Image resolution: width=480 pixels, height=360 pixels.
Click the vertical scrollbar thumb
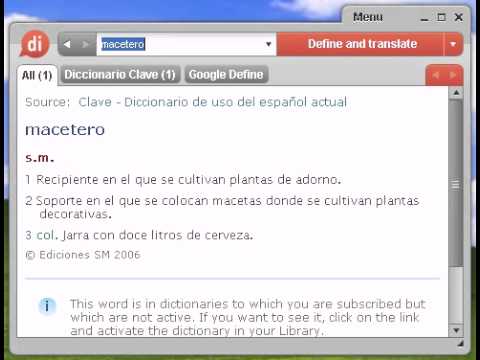click(456, 183)
